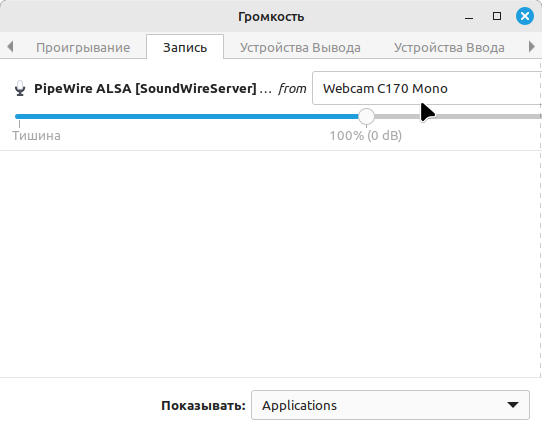Click the PipeWire ALSA [SoundWireServer] stream label
Image resolution: width=542 pixels, height=432 pixels.
153,88
